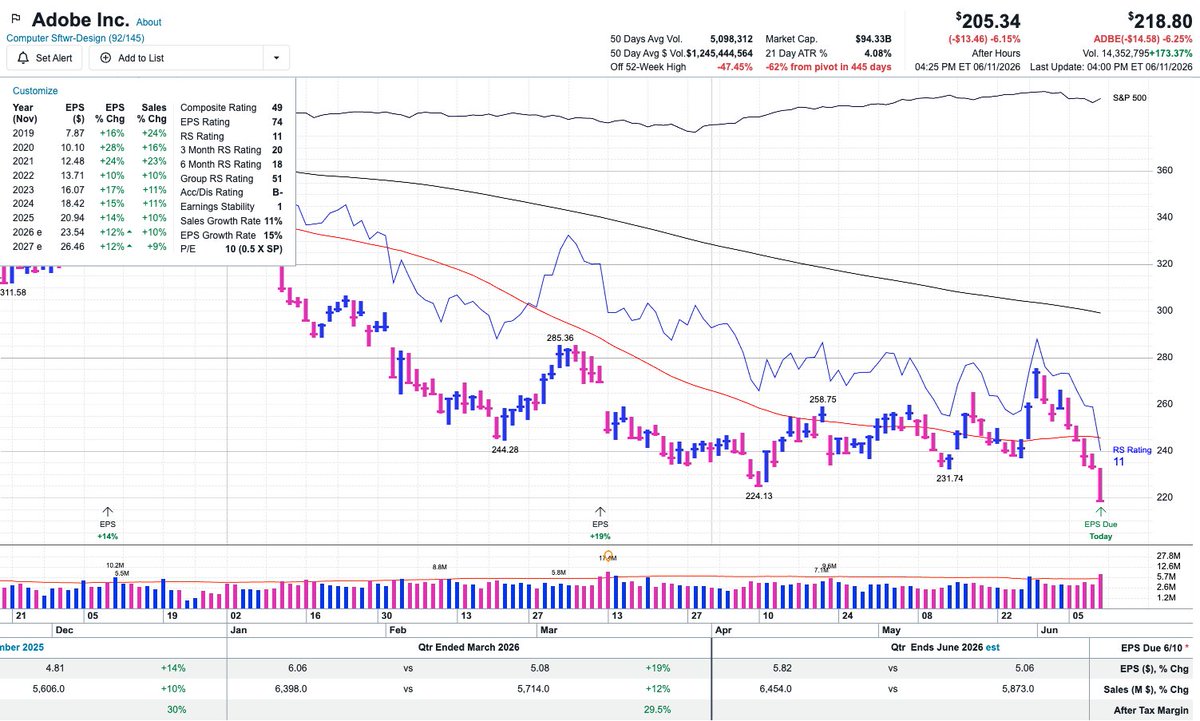Click the 6 Month RS Rating row
The height and width of the screenshot is (721, 1200).
coord(231,164)
